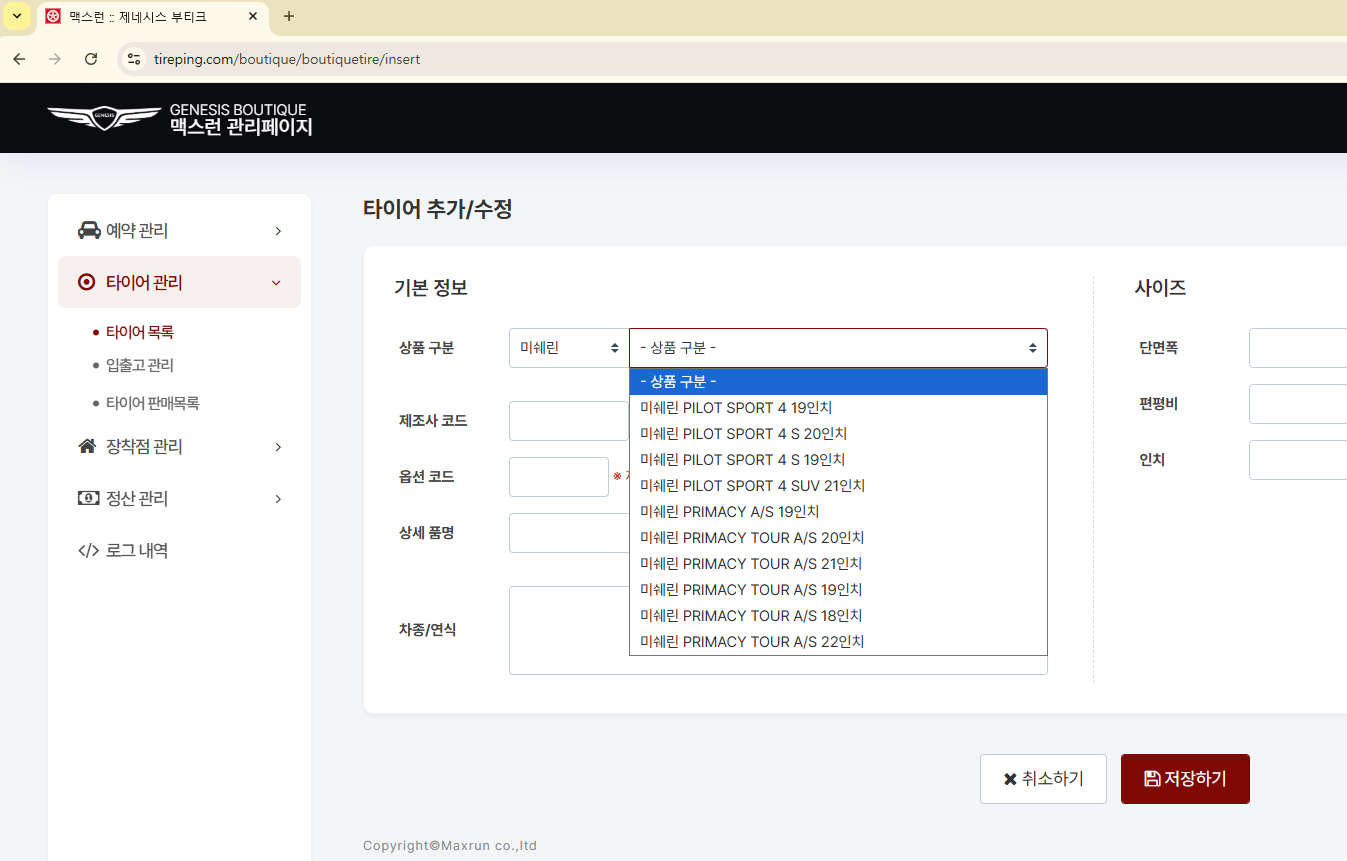Open the 미쉐린 brand dropdown
1347x861 pixels.
(x=569, y=348)
